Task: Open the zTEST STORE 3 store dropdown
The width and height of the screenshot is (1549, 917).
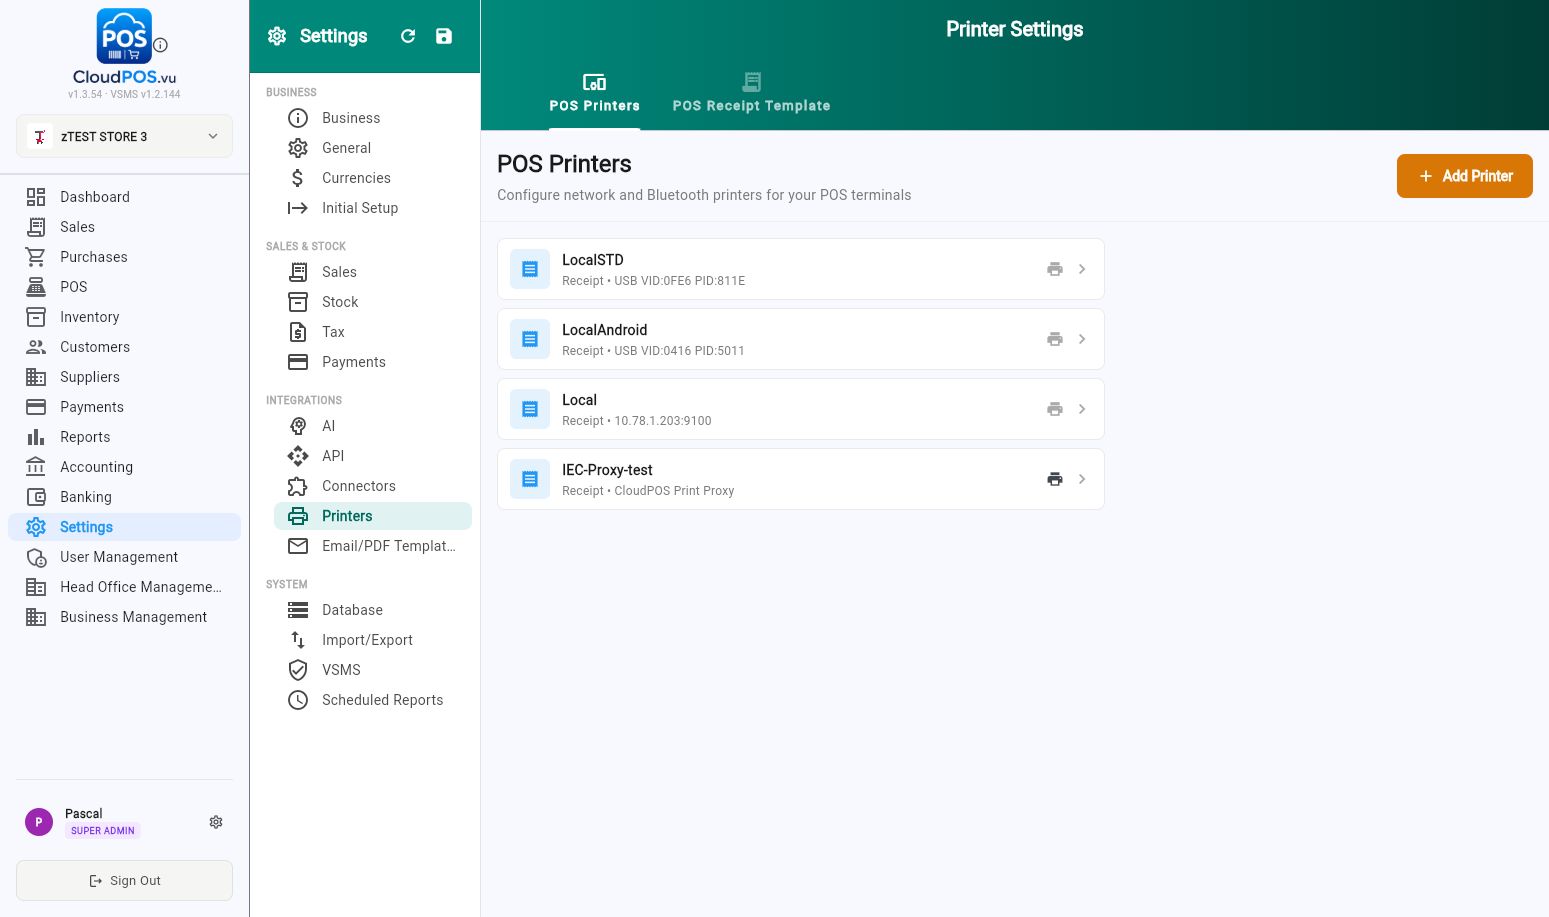Action: (124, 136)
